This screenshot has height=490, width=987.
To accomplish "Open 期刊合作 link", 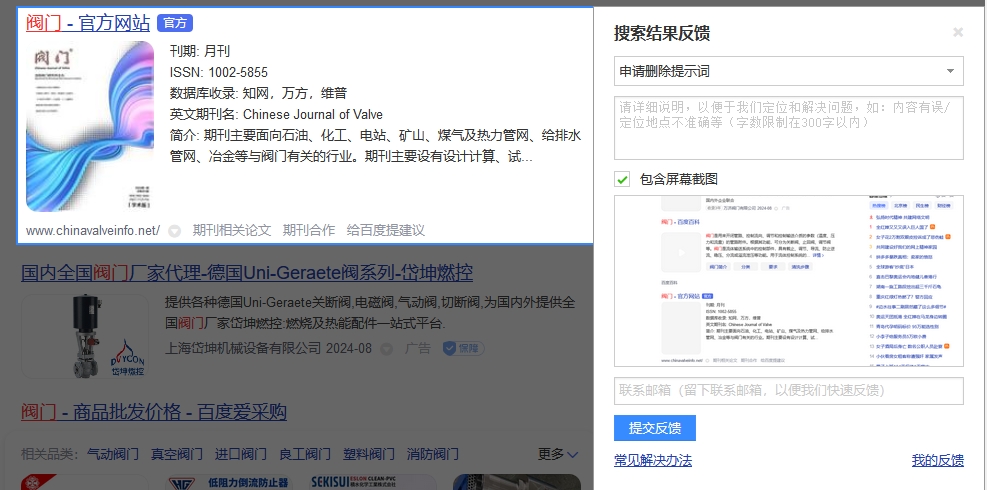I will (x=308, y=231).
